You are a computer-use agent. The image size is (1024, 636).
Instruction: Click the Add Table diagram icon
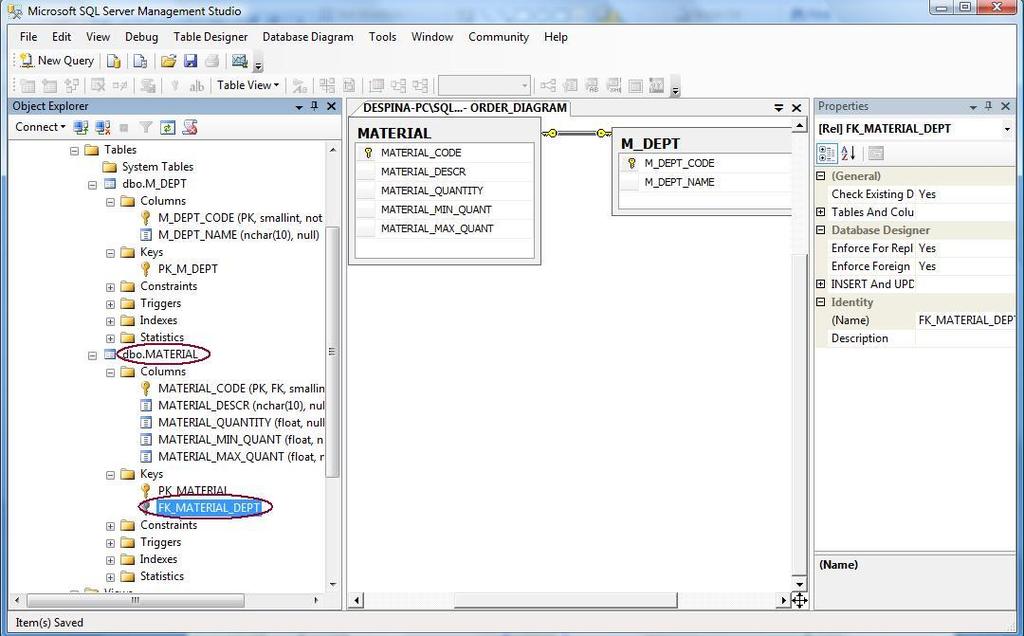click(50, 86)
